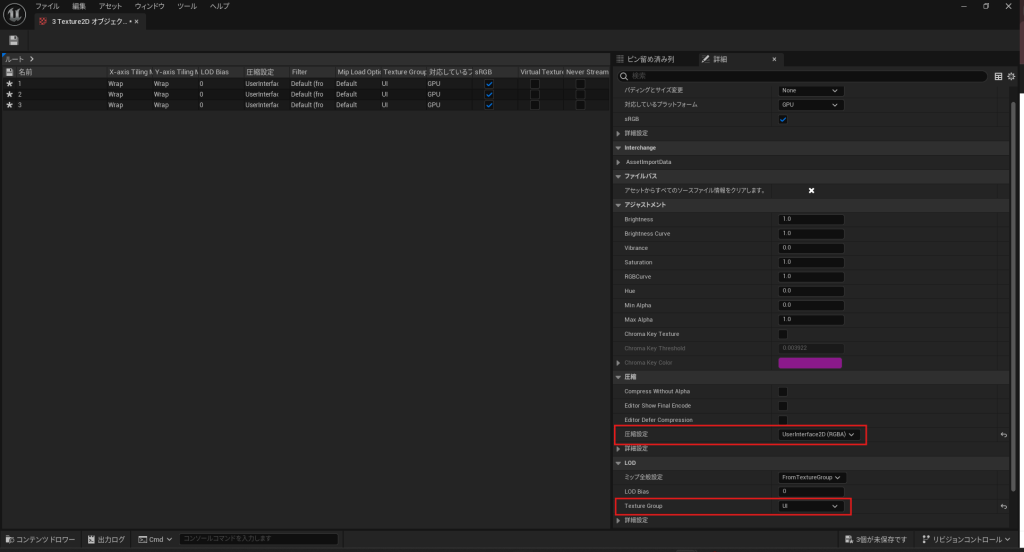1024x552 pixels.
Task: Click the property matrix grid icon
Action: [x=998, y=76]
